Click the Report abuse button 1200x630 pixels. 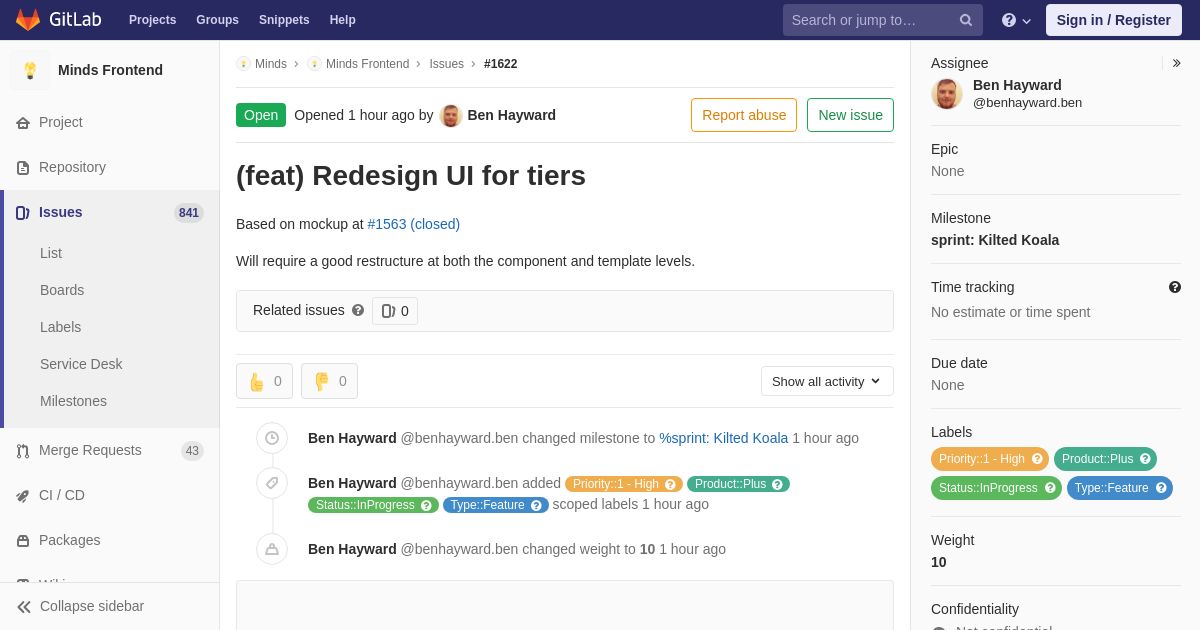pos(744,115)
